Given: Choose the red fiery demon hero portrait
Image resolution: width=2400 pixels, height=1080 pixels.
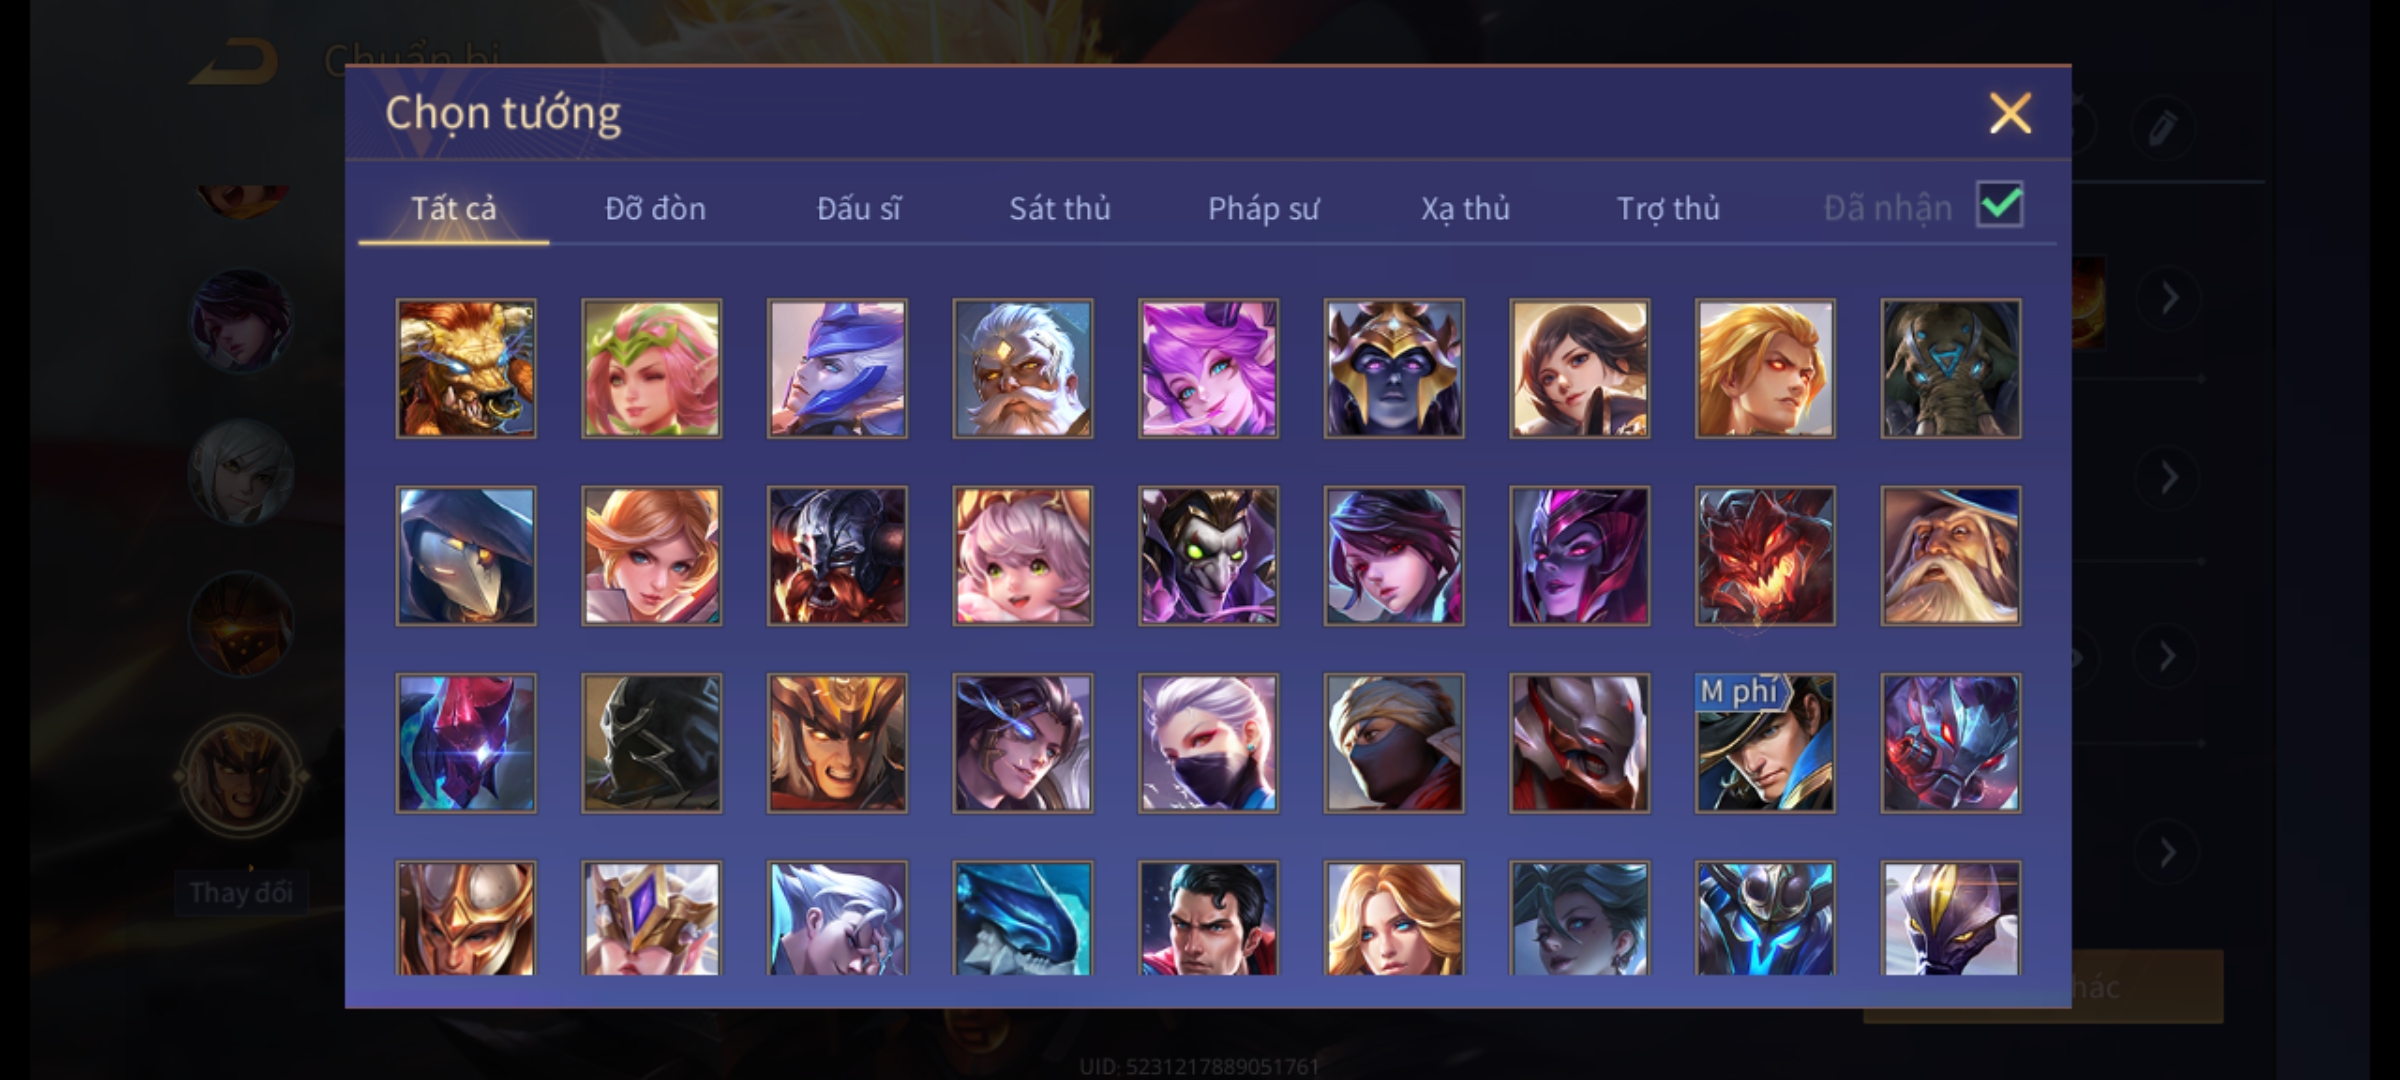Looking at the screenshot, I should coord(1765,556).
